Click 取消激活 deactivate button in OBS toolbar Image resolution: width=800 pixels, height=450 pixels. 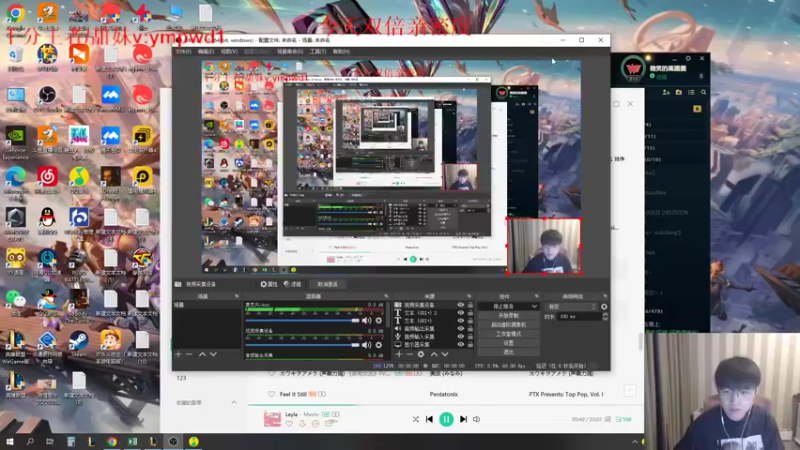coord(328,284)
